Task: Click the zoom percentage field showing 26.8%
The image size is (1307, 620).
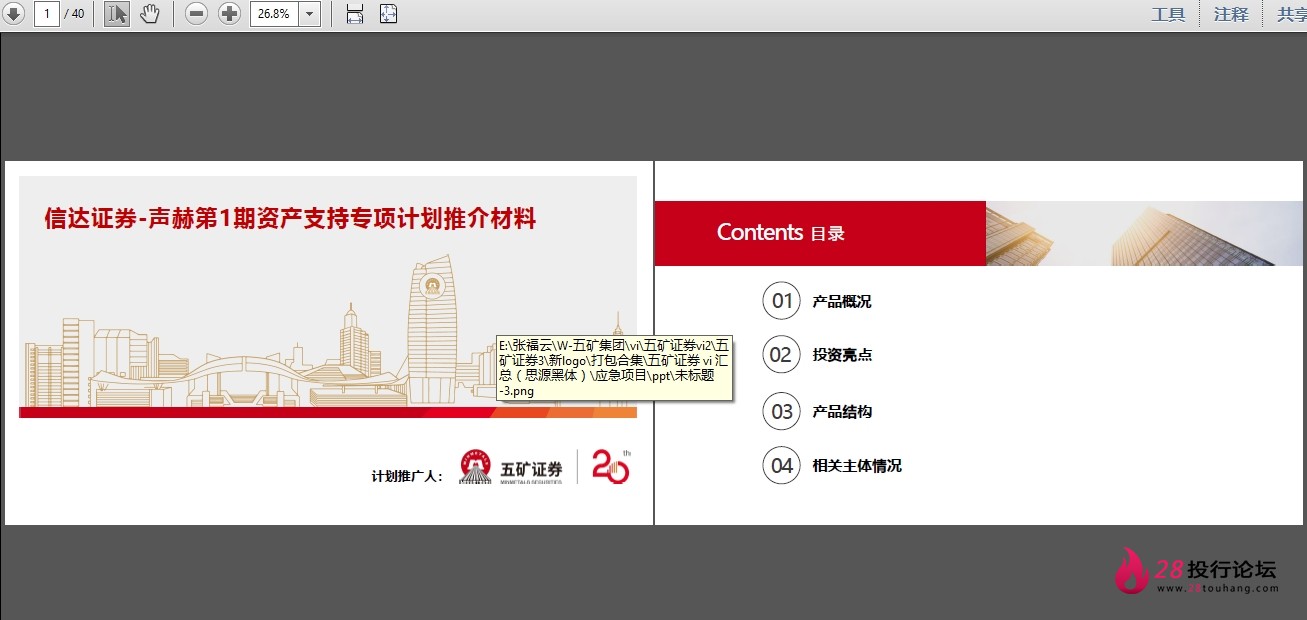Action: click(x=274, y=14)
